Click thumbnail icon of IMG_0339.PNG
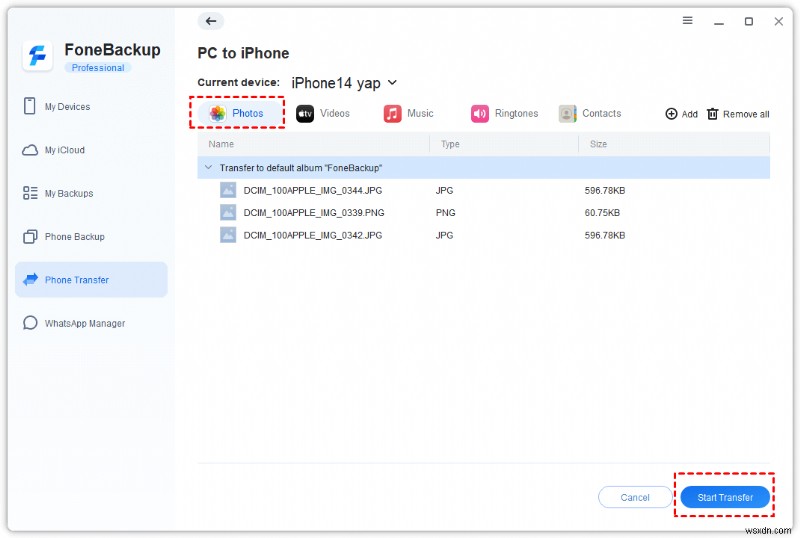 tap(228, 212)
